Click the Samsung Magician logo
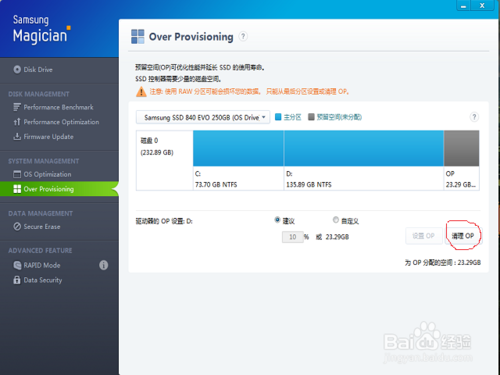The width and height of the screenshot is (500, 375). coord(41,29)
